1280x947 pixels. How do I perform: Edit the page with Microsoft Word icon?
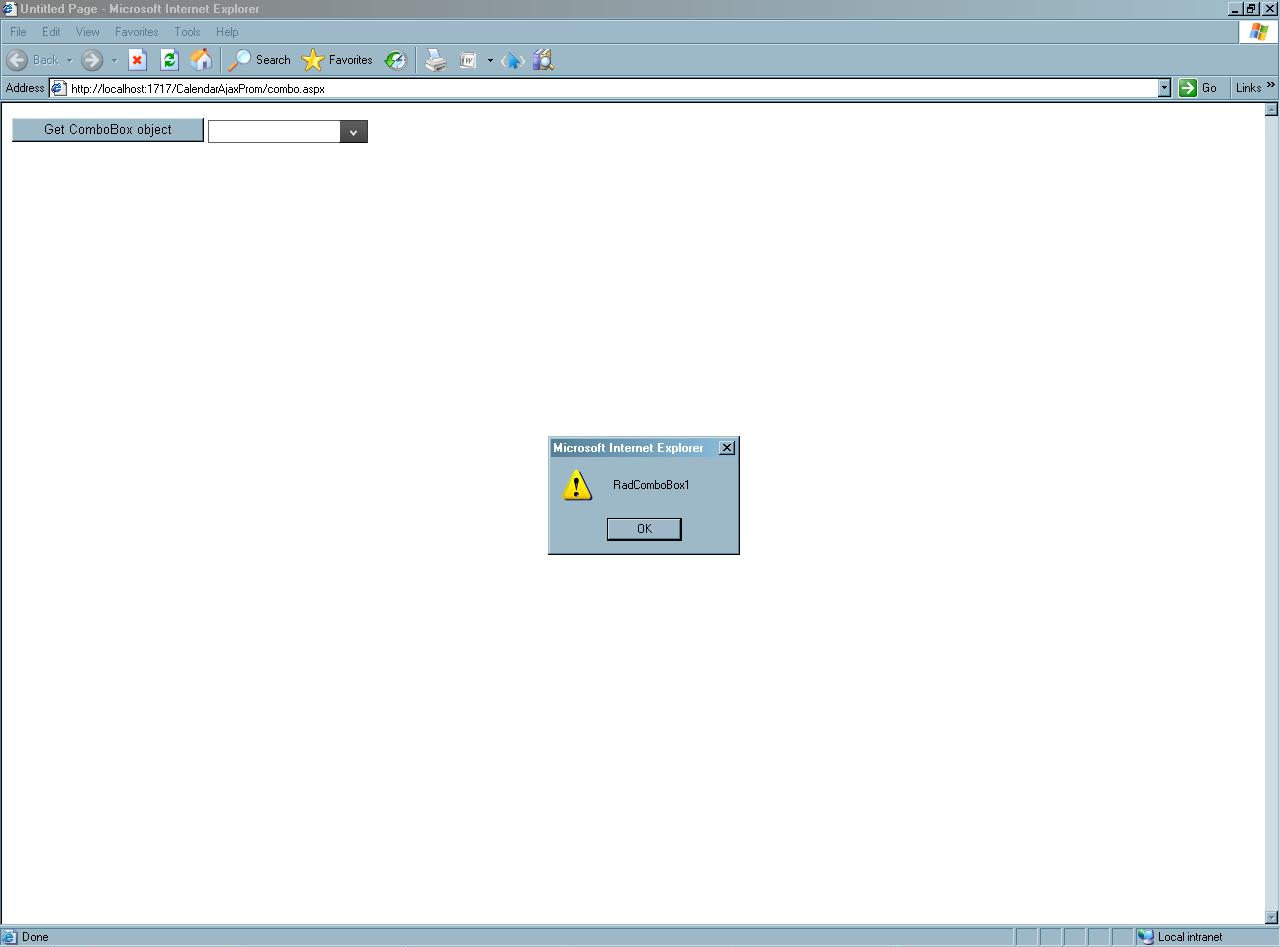pos(468,60)
